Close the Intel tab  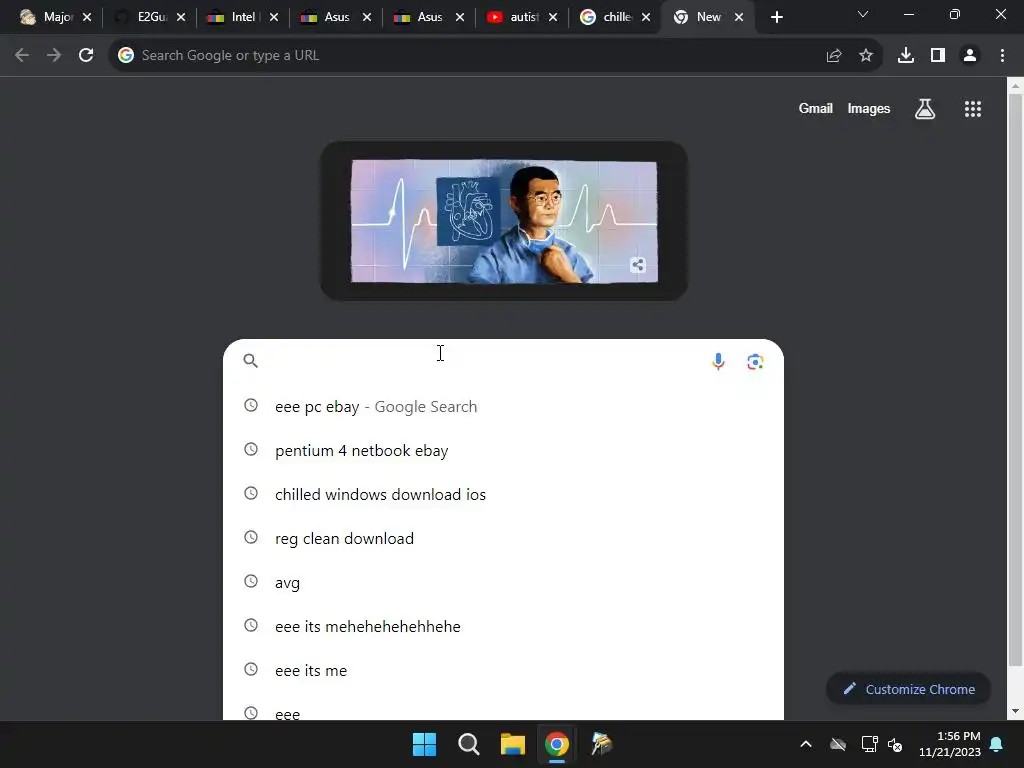coord(274,18)
